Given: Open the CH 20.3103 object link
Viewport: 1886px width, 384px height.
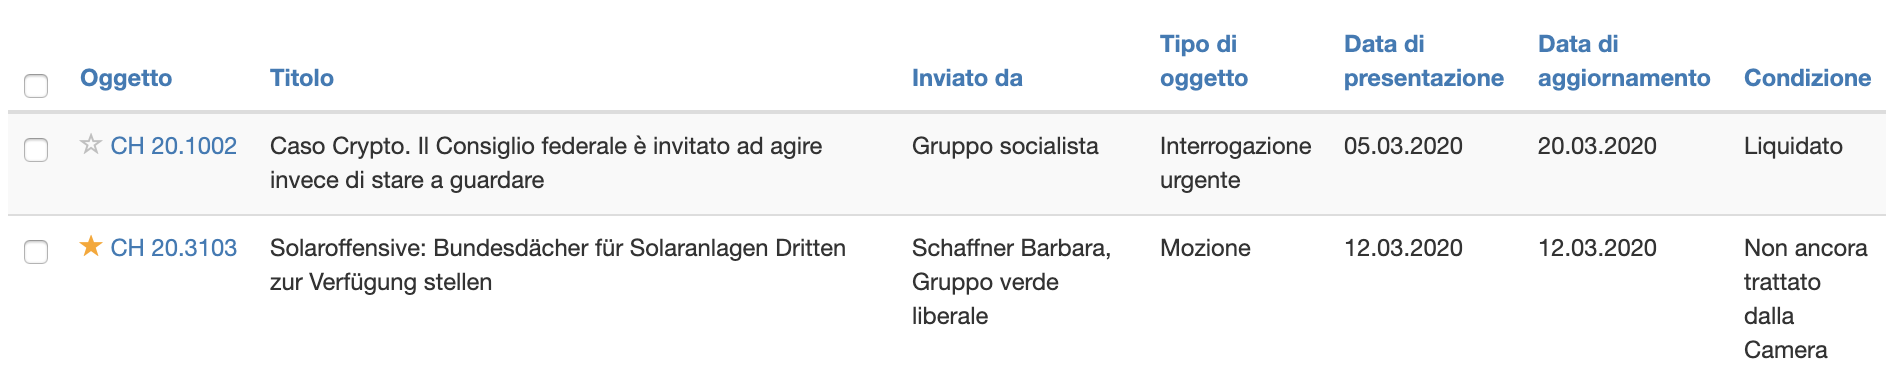Looking at the screenshot, I should pos(174,248).
